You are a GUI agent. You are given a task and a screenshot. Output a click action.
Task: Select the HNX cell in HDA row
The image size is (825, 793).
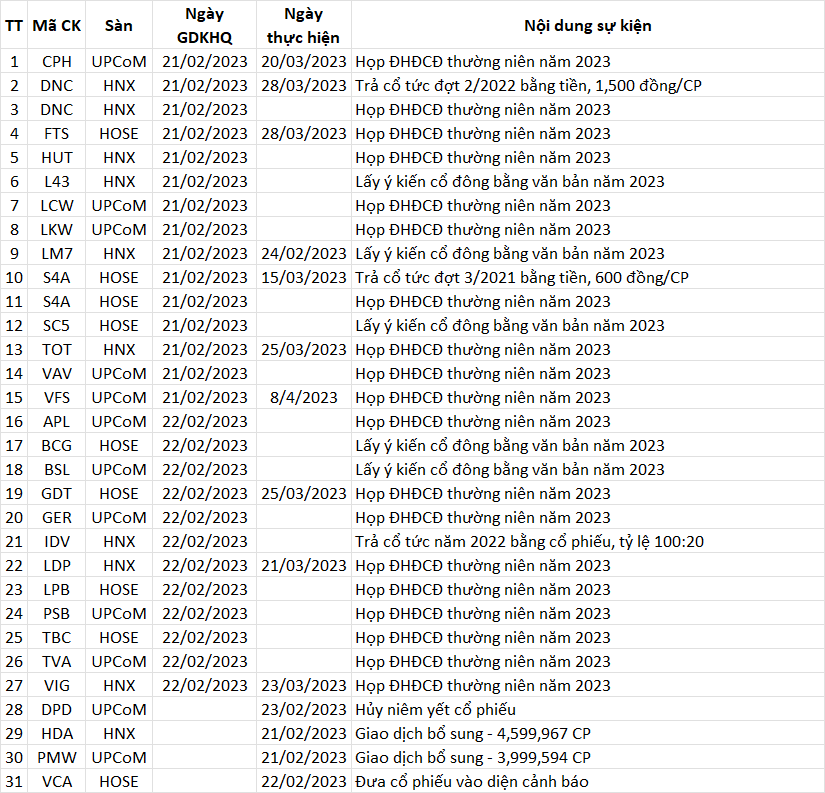[x=118, y=734]
